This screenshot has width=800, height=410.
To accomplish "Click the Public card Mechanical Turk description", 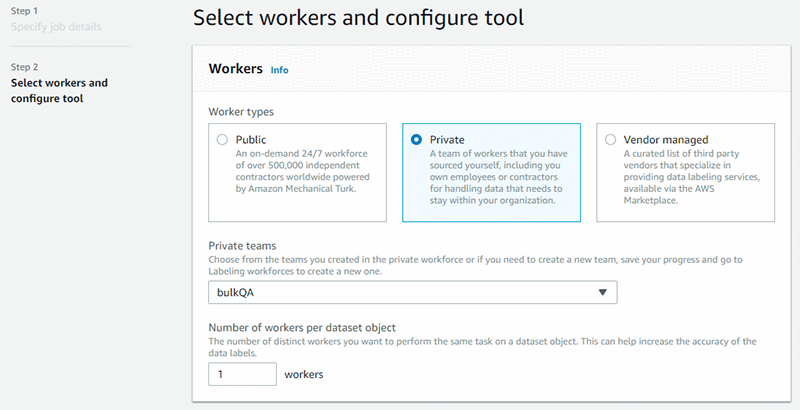I will pyautogui.click(x=302, y=171).
